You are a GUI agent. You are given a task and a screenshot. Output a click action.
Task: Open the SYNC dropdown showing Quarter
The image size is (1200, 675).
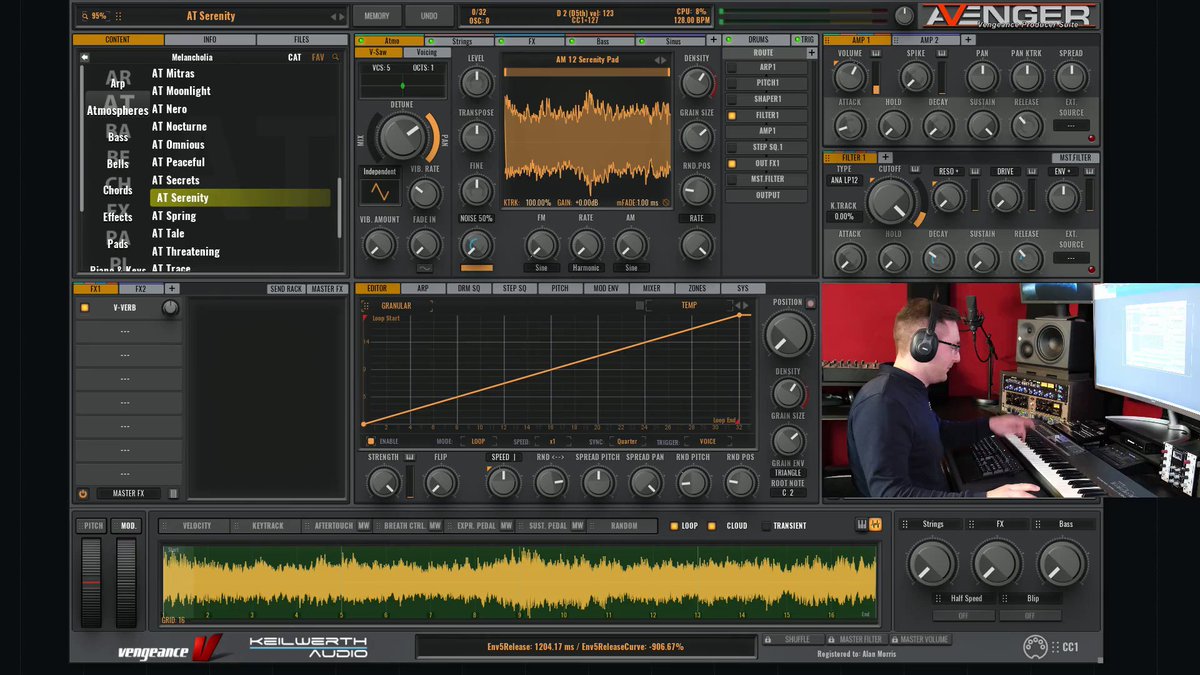point(627,441)
